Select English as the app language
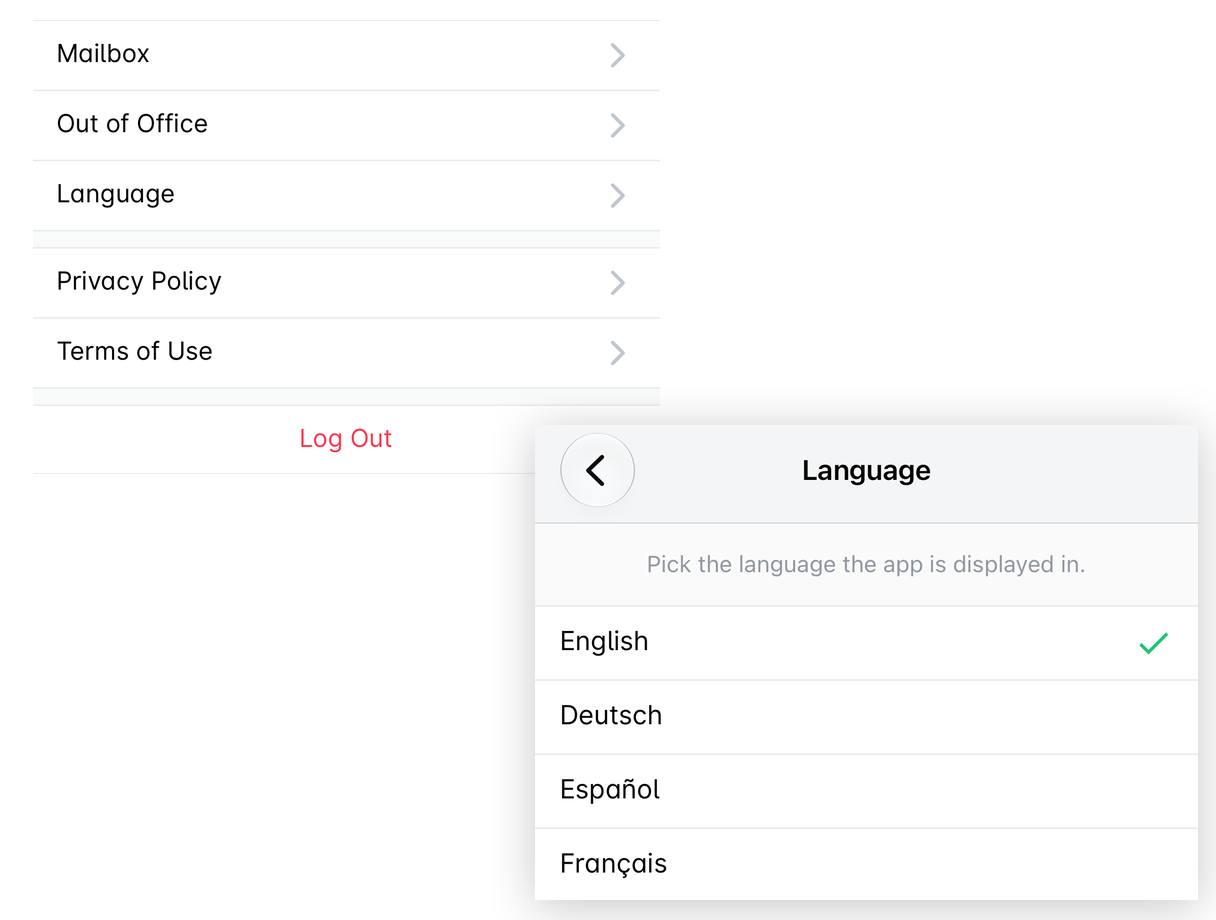The image size is (1216, 920). [866, 643]
